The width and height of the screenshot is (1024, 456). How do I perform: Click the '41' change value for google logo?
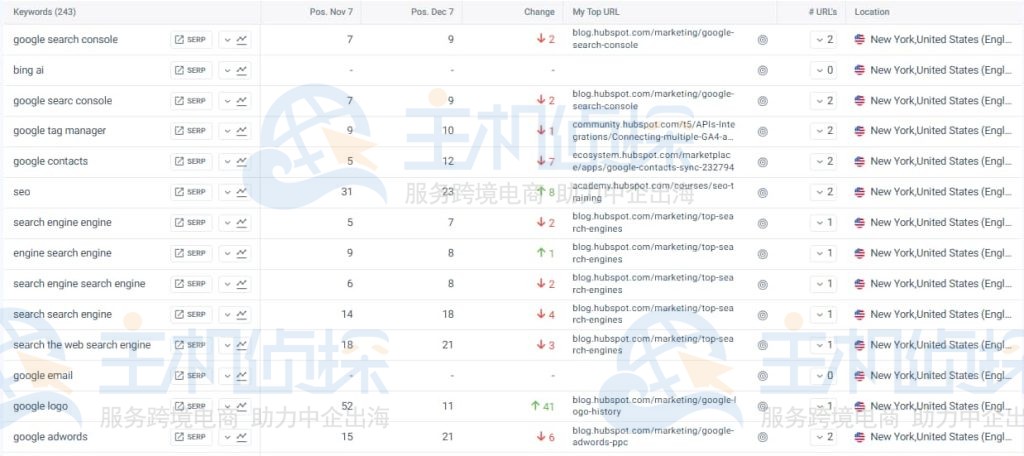549,406
